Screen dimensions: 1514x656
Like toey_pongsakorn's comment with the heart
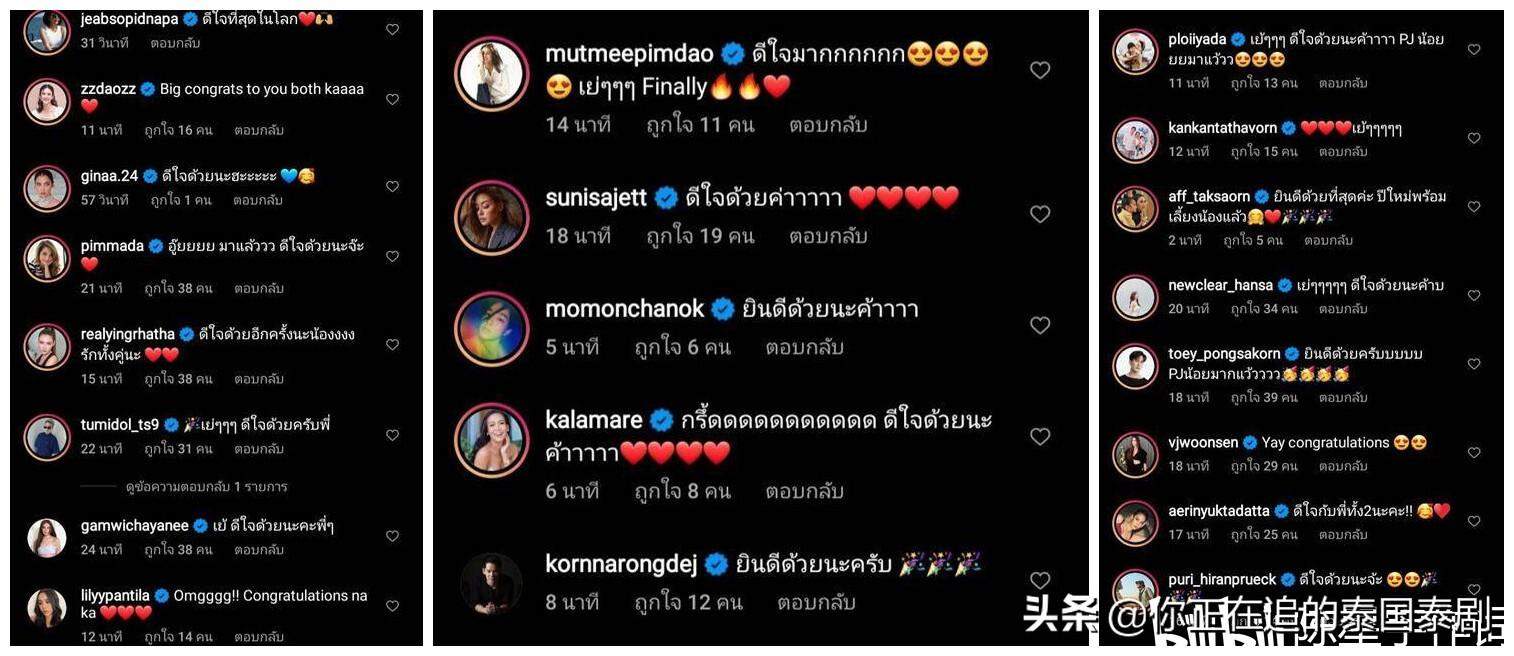(x=1474, y=364)
